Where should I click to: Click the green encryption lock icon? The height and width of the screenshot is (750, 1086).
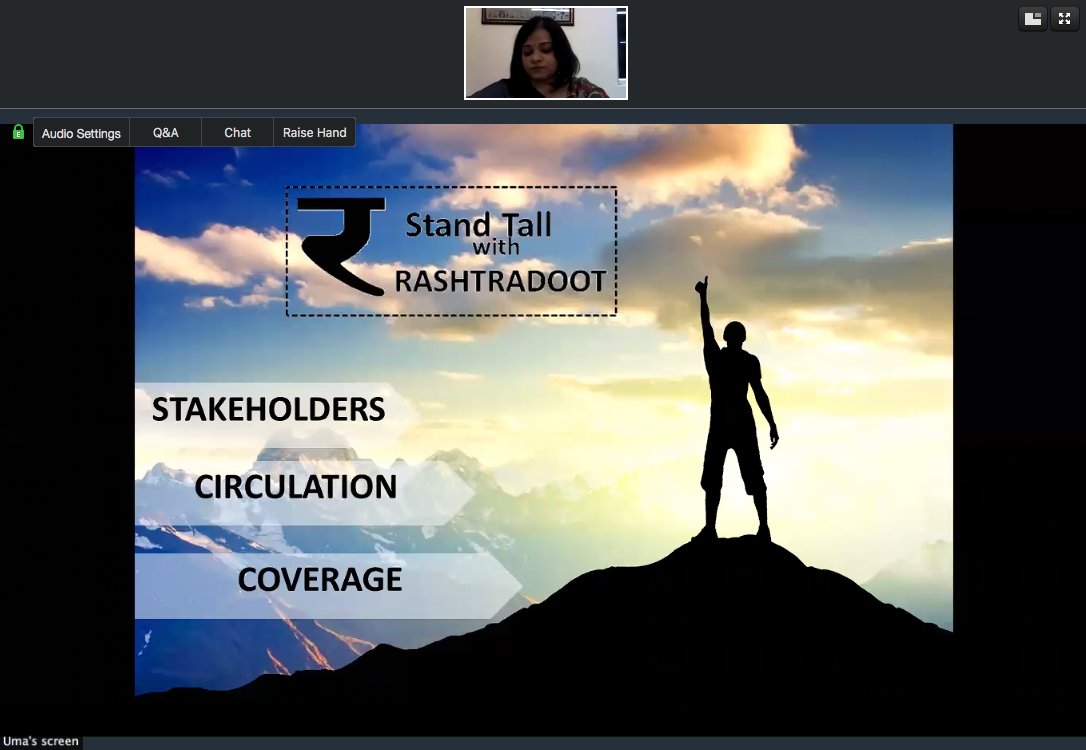click(19, 132)
